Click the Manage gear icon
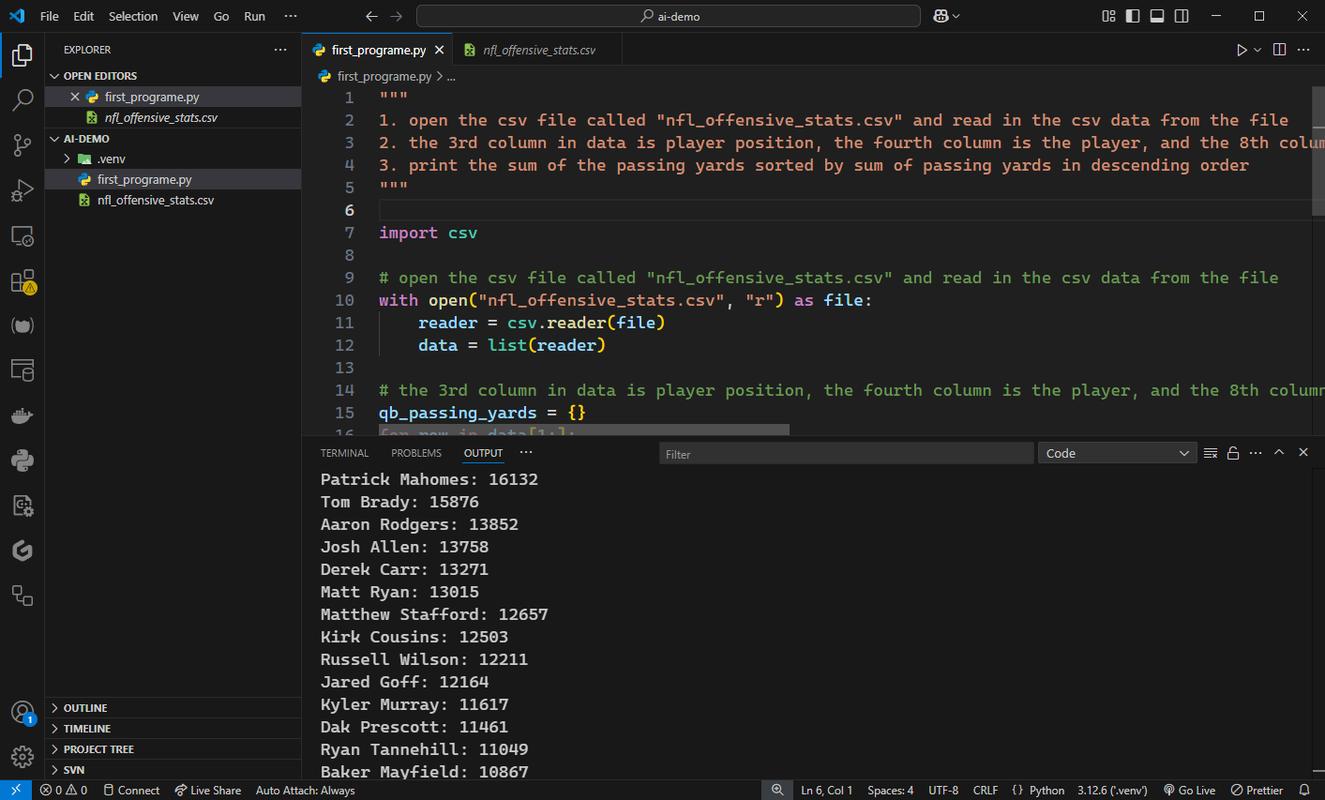This screenshot has width=1325, height=800. coord(22,756)
